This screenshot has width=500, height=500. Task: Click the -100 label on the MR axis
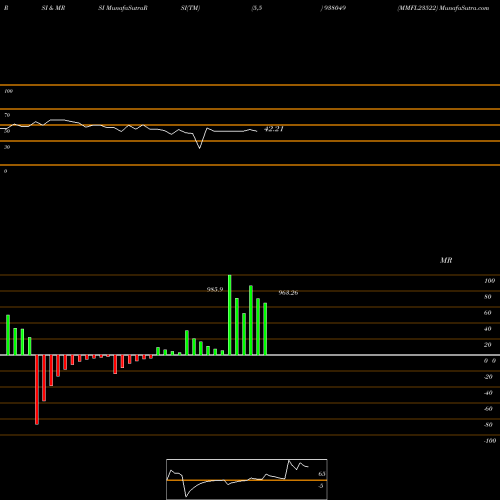point(490,441)
